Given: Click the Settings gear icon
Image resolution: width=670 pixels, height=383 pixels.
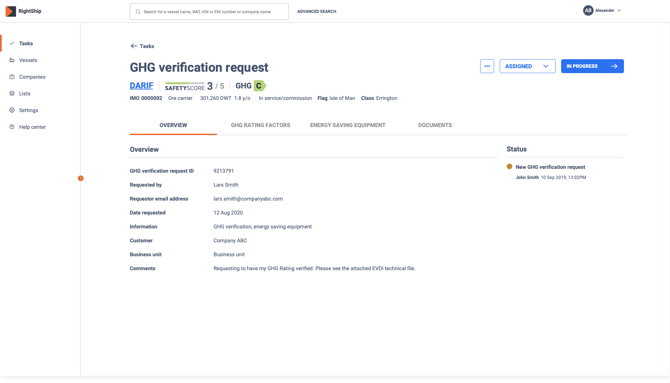Looking at the screenshot, I should point(12,110).
